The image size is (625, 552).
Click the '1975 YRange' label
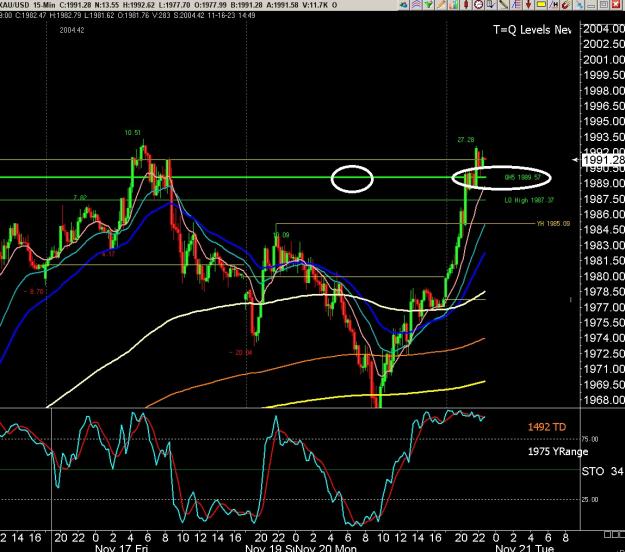(x=558, y=452)
